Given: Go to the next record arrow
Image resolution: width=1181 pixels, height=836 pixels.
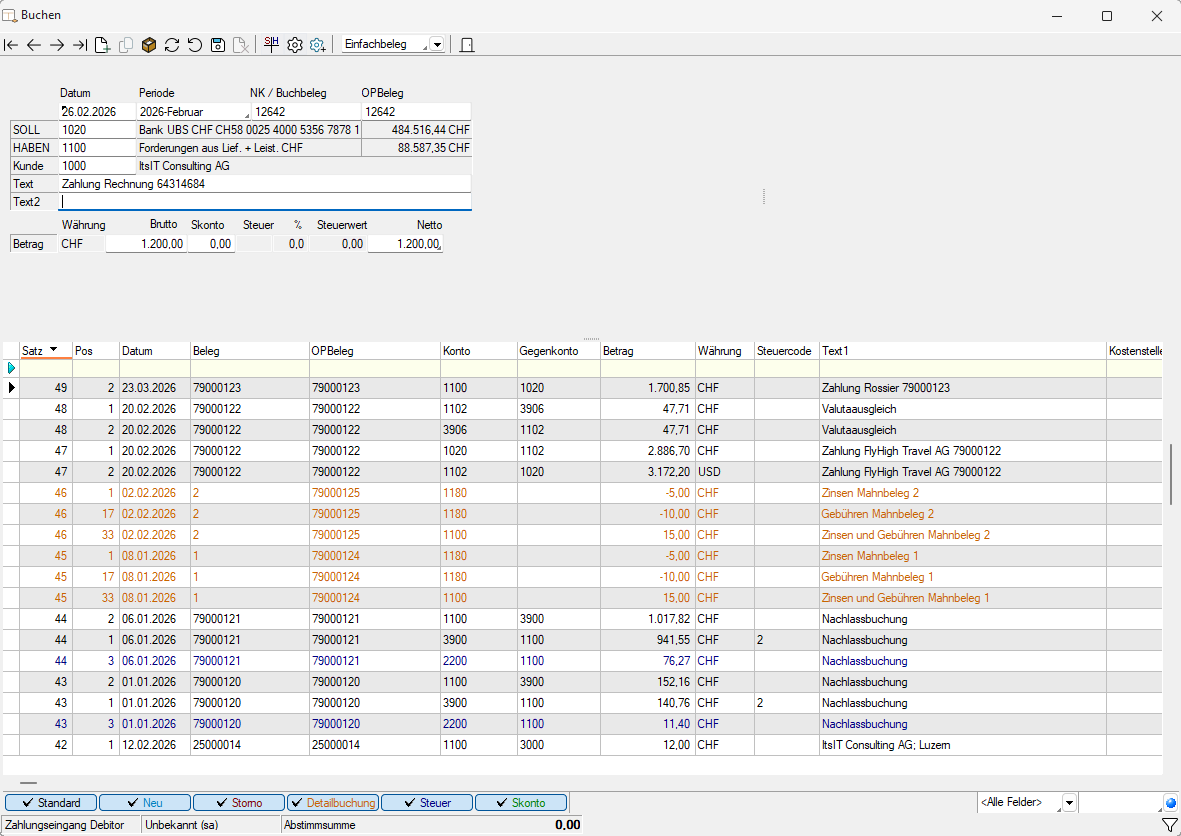Looking at the screenshot, I should click(x=57, y=45).
